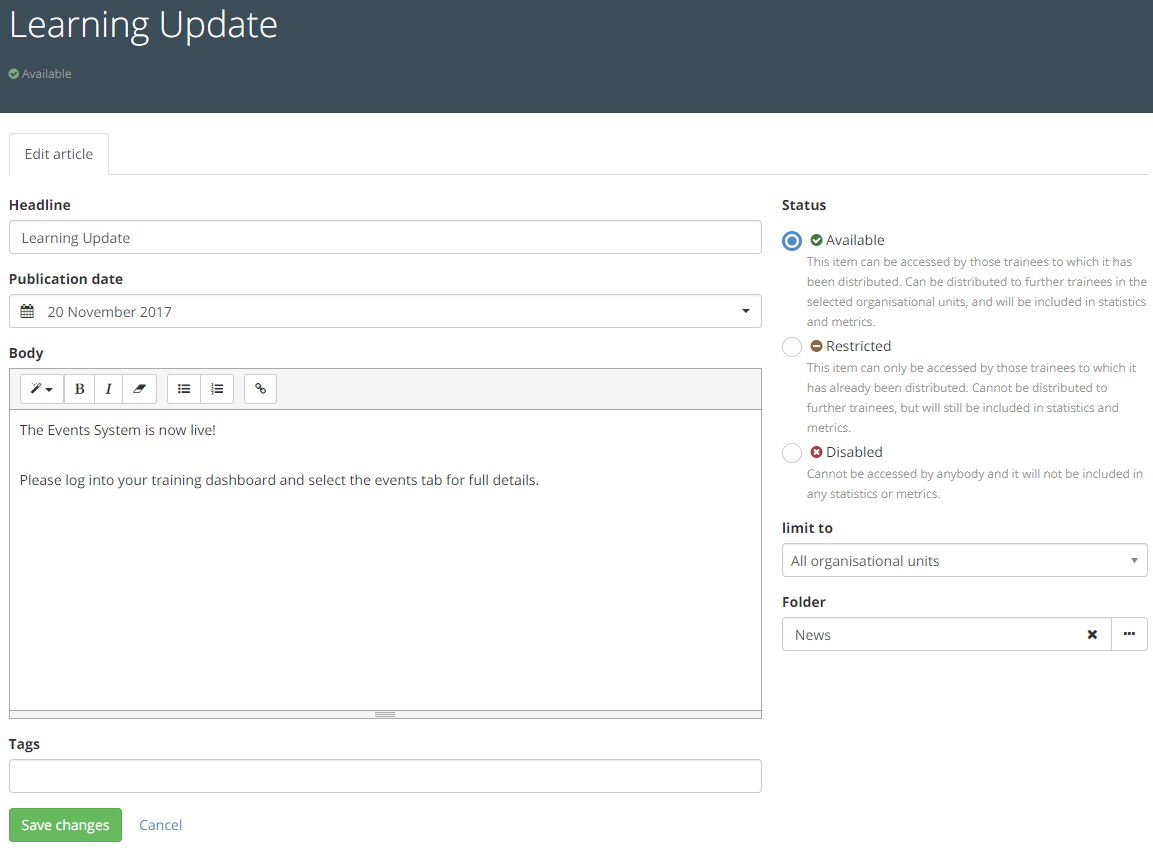
Task: Insert an ordered numbered list
Action: pos(217,389)
